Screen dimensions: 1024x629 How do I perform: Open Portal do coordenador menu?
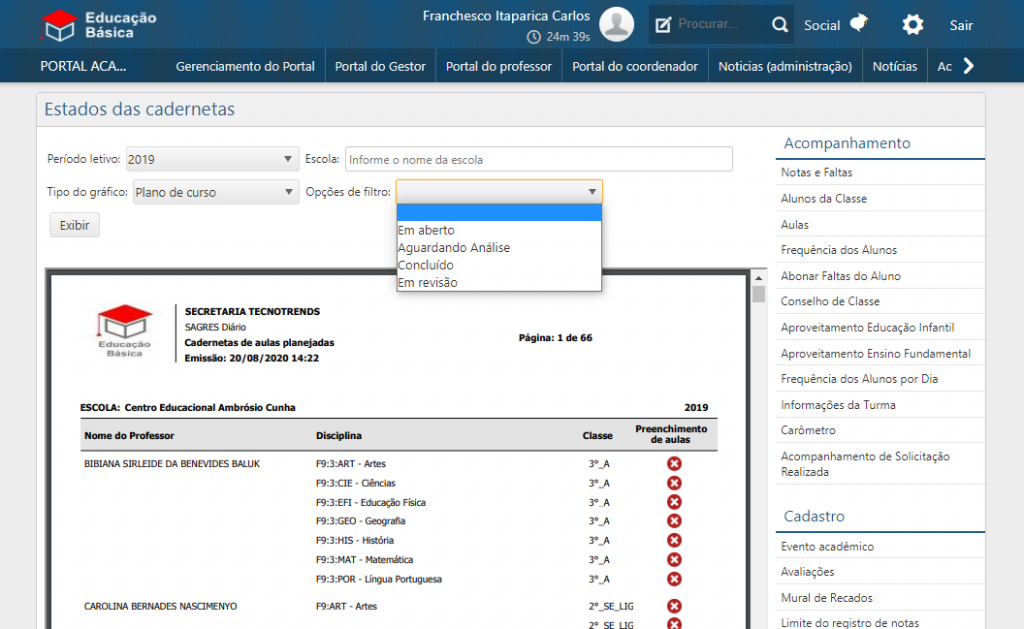coord(635,66)
